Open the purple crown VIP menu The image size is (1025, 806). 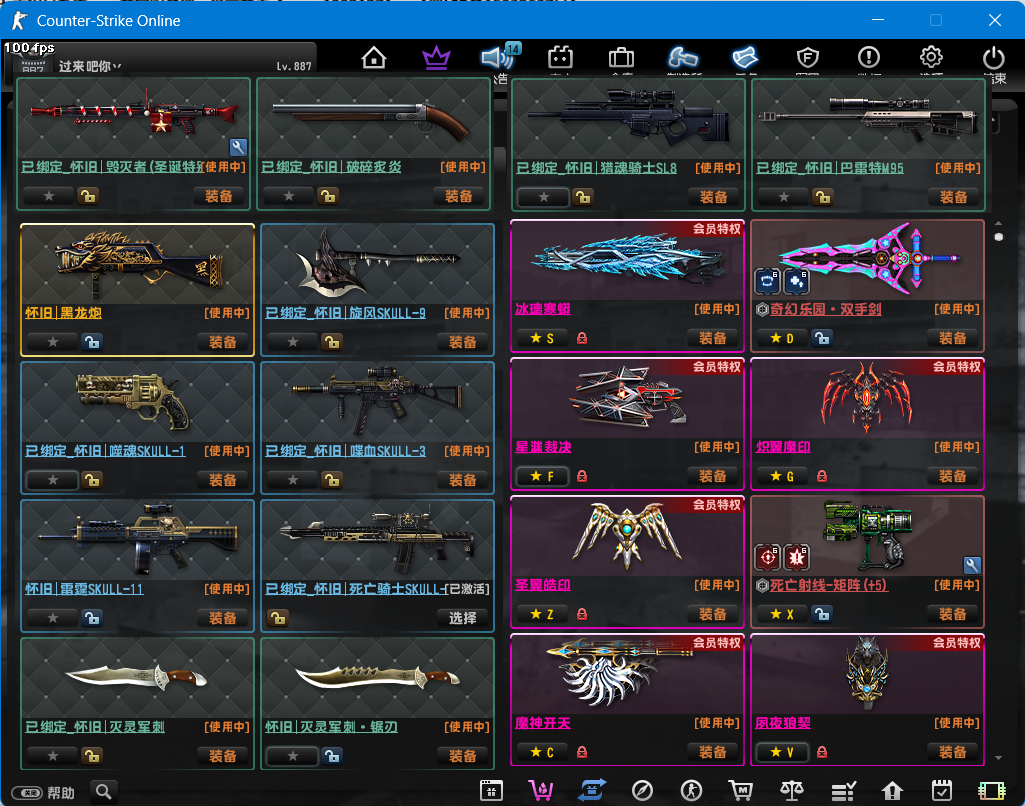[436, 58]
